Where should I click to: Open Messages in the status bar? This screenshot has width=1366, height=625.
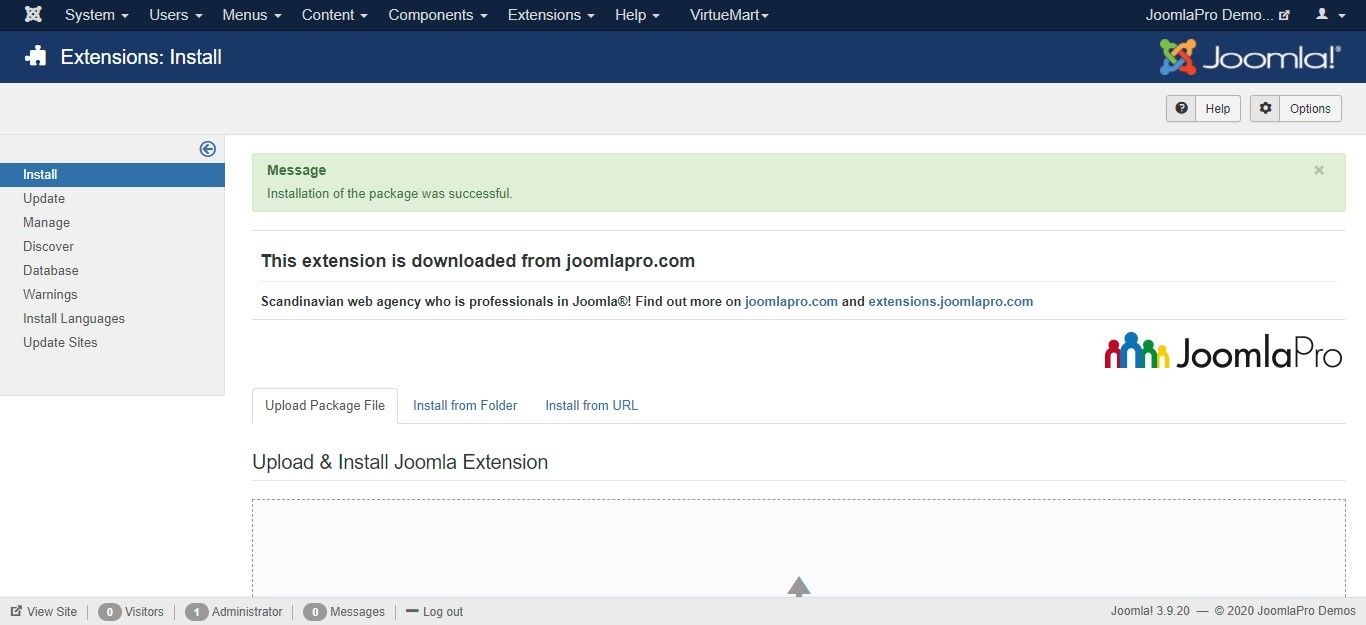pos(344,612)
